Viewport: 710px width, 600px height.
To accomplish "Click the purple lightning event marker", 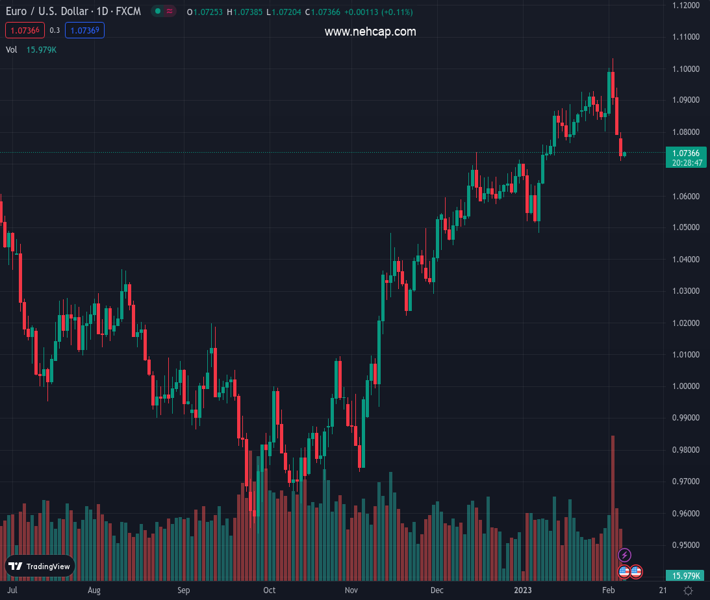I will (626, 555).
